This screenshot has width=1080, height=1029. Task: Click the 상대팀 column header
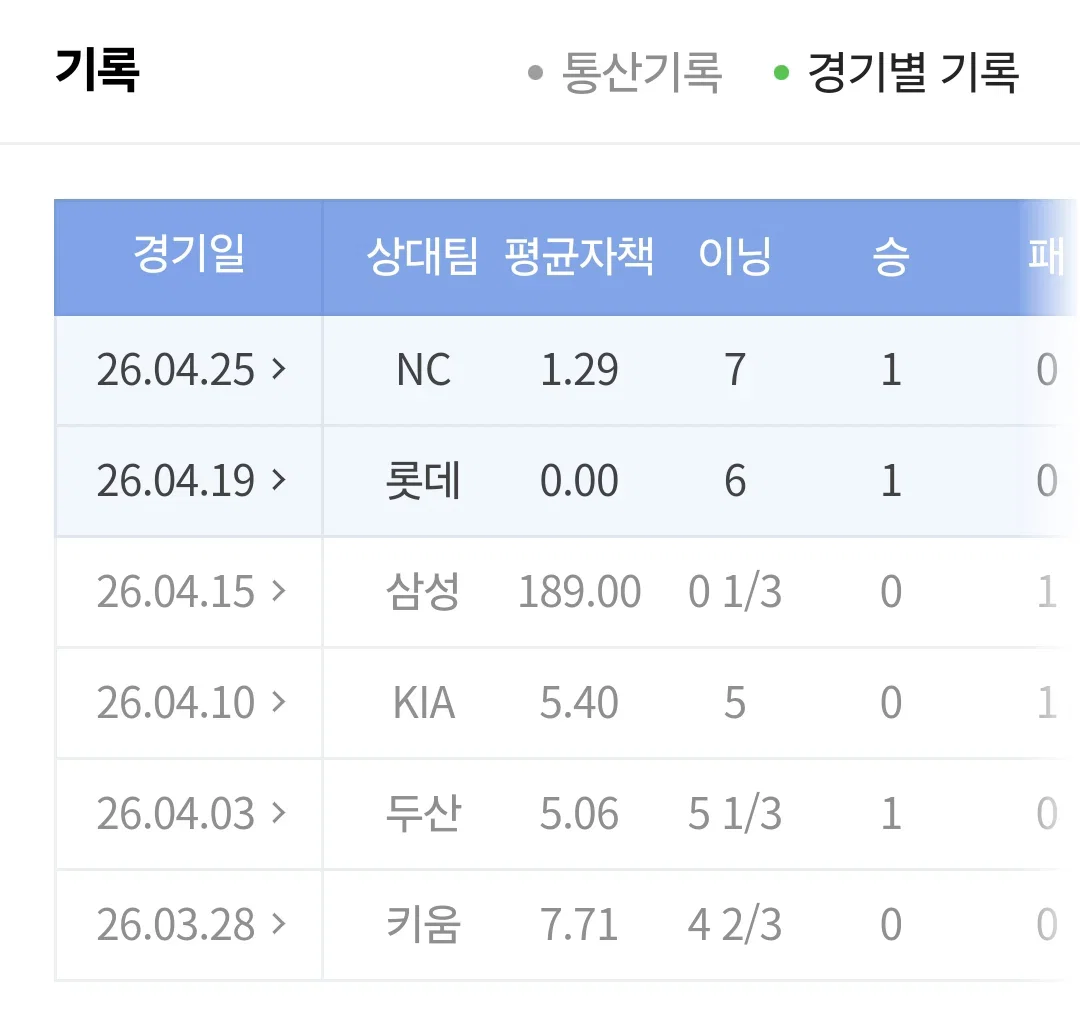(x=423, y=256)
